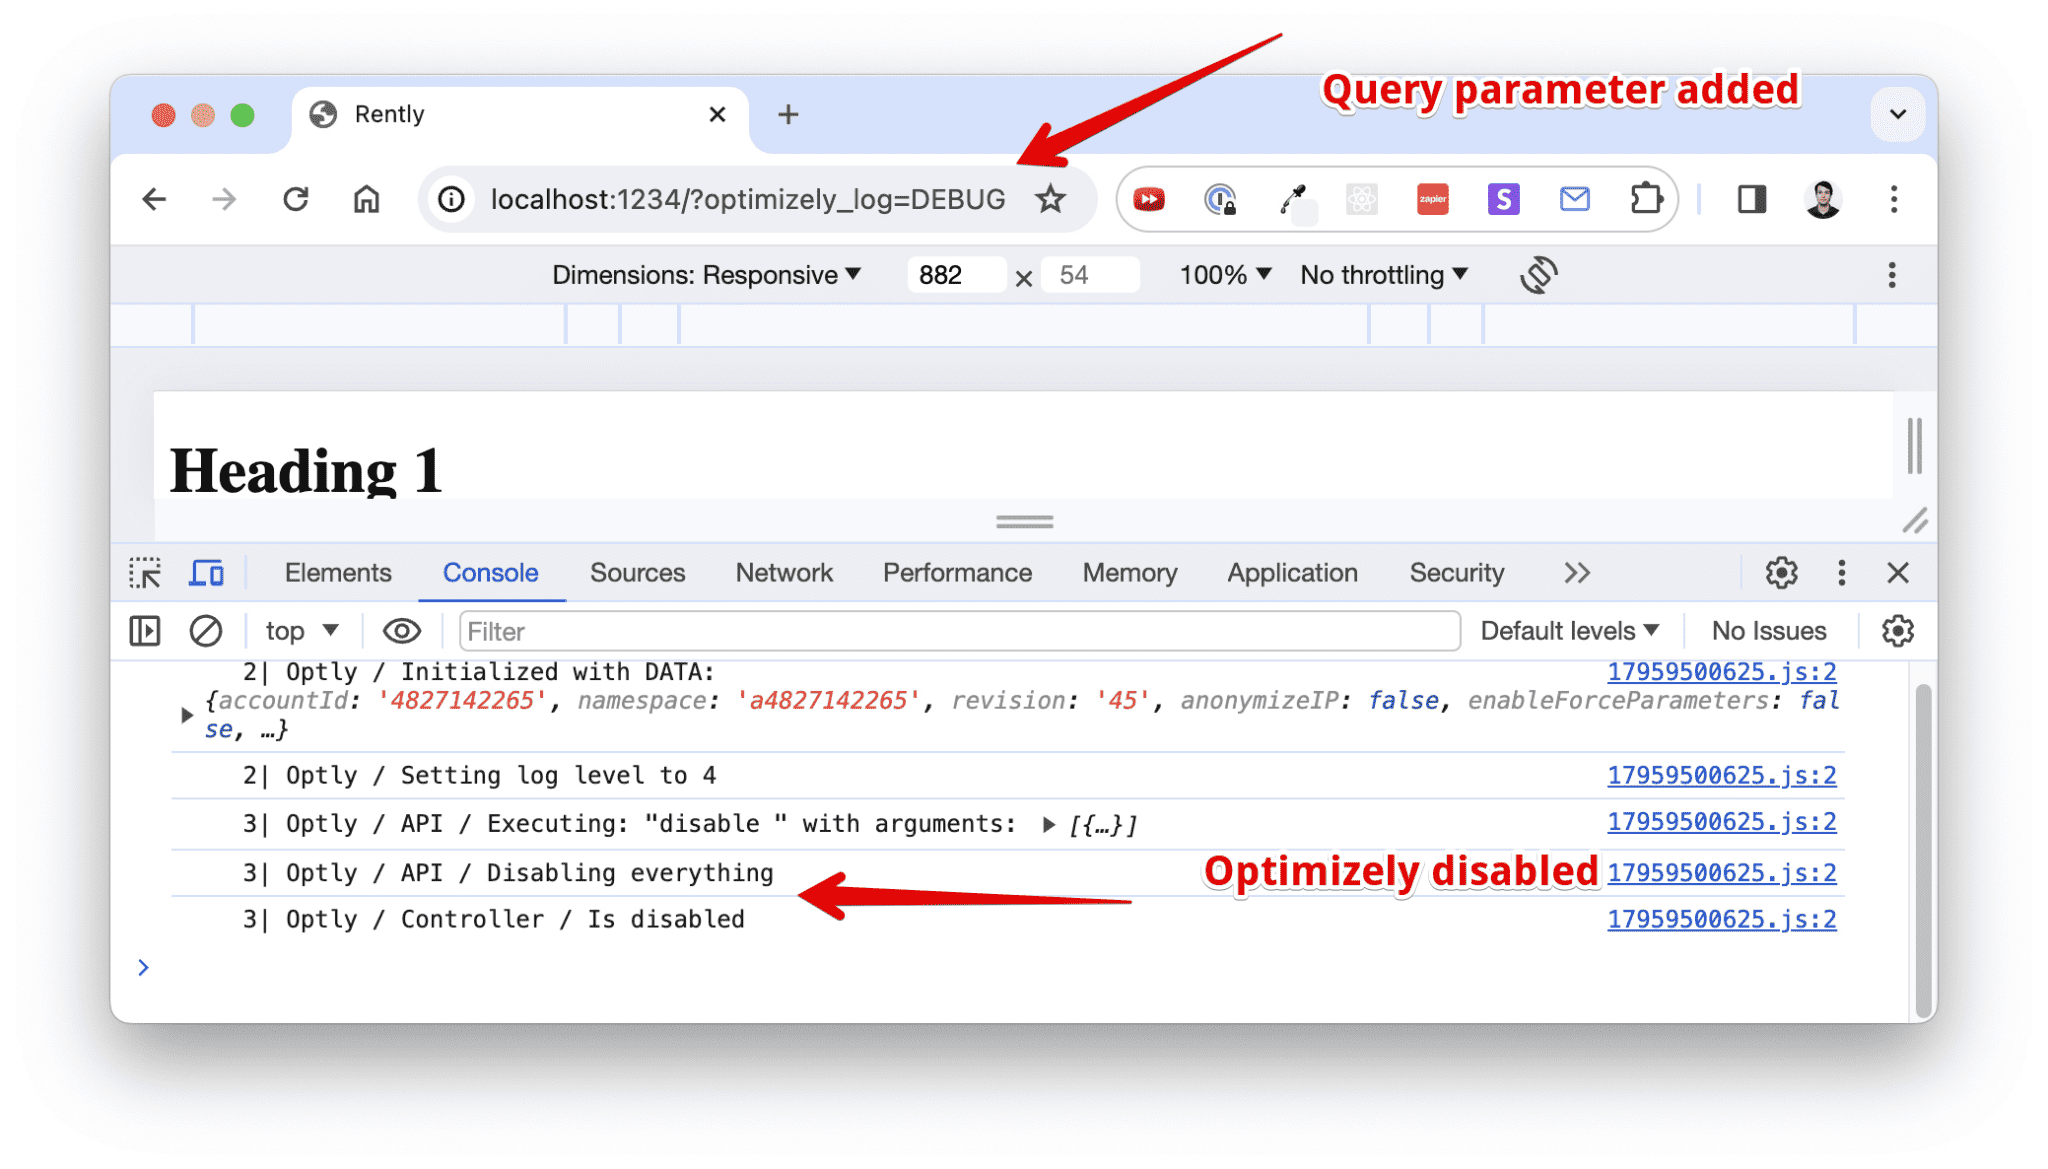Toggle the device toolbar icon
The width and height of the screenshot is (2048, 1169).
206,573
